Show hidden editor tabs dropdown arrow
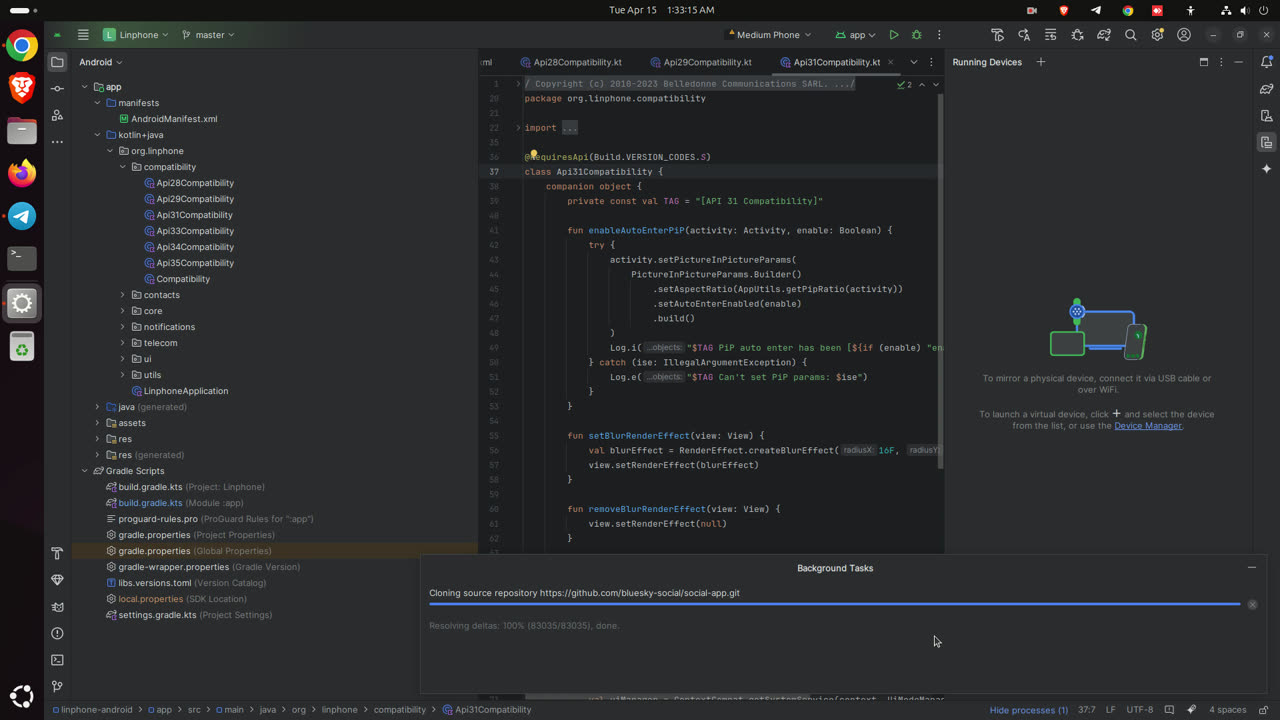The width and height of the screenshot is (1280, 720). coord(913,62)
